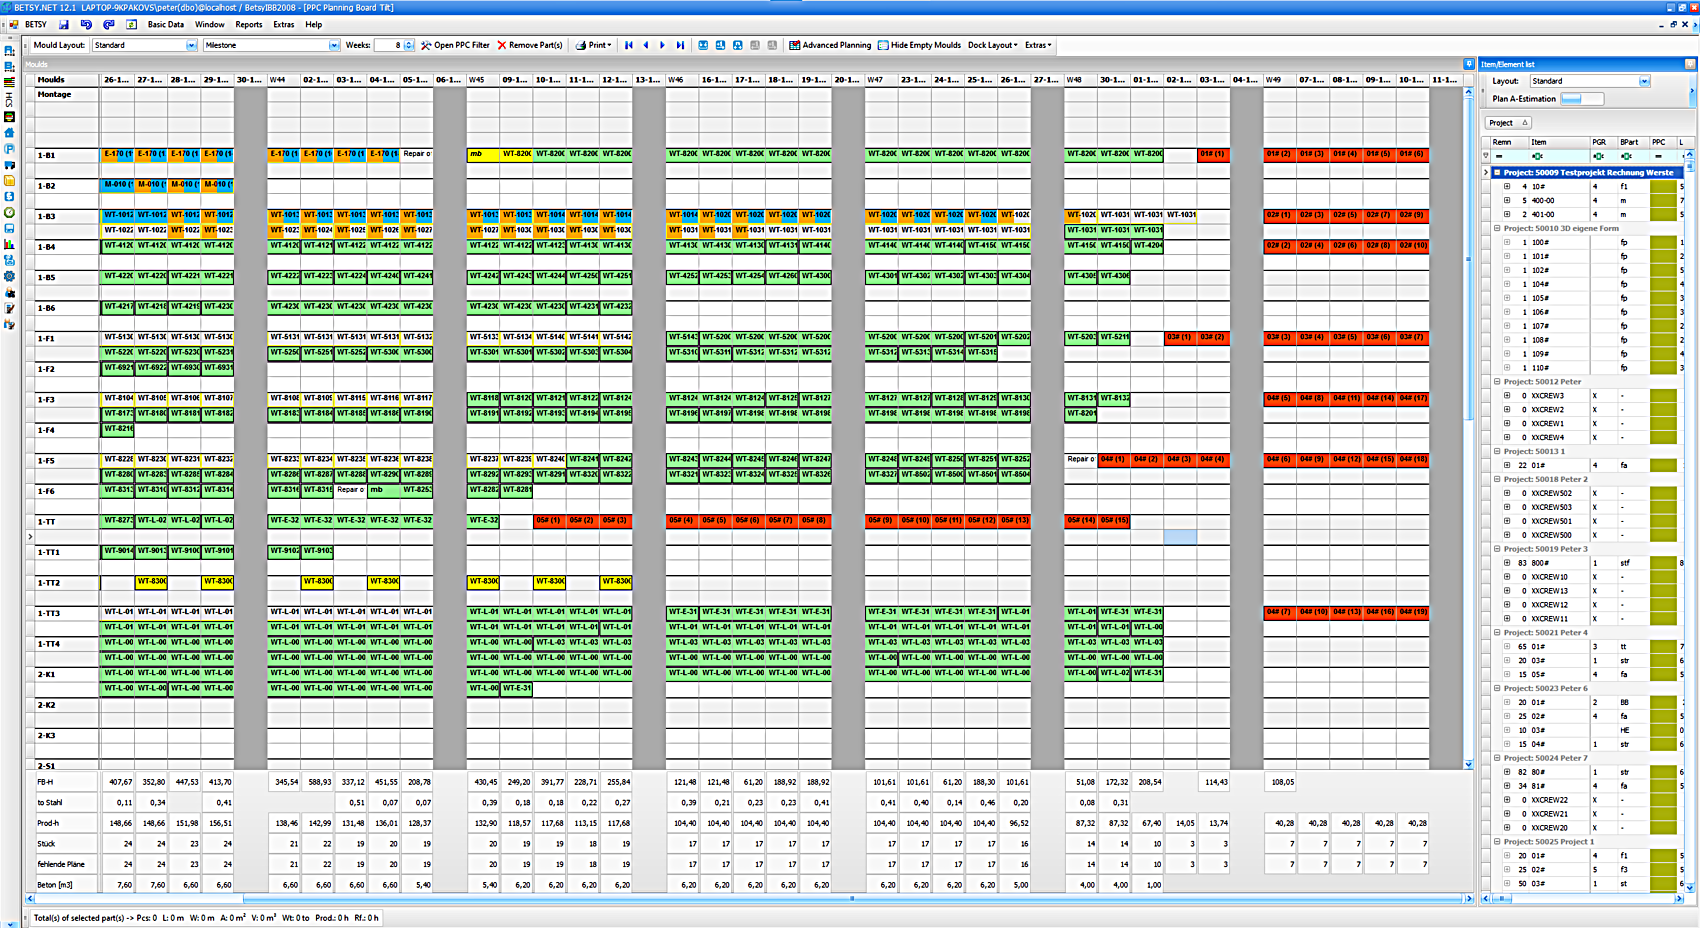The height and width of the screenshot is (928, 1700).
Task: Open the Window menu
Action: pos(209,24)
